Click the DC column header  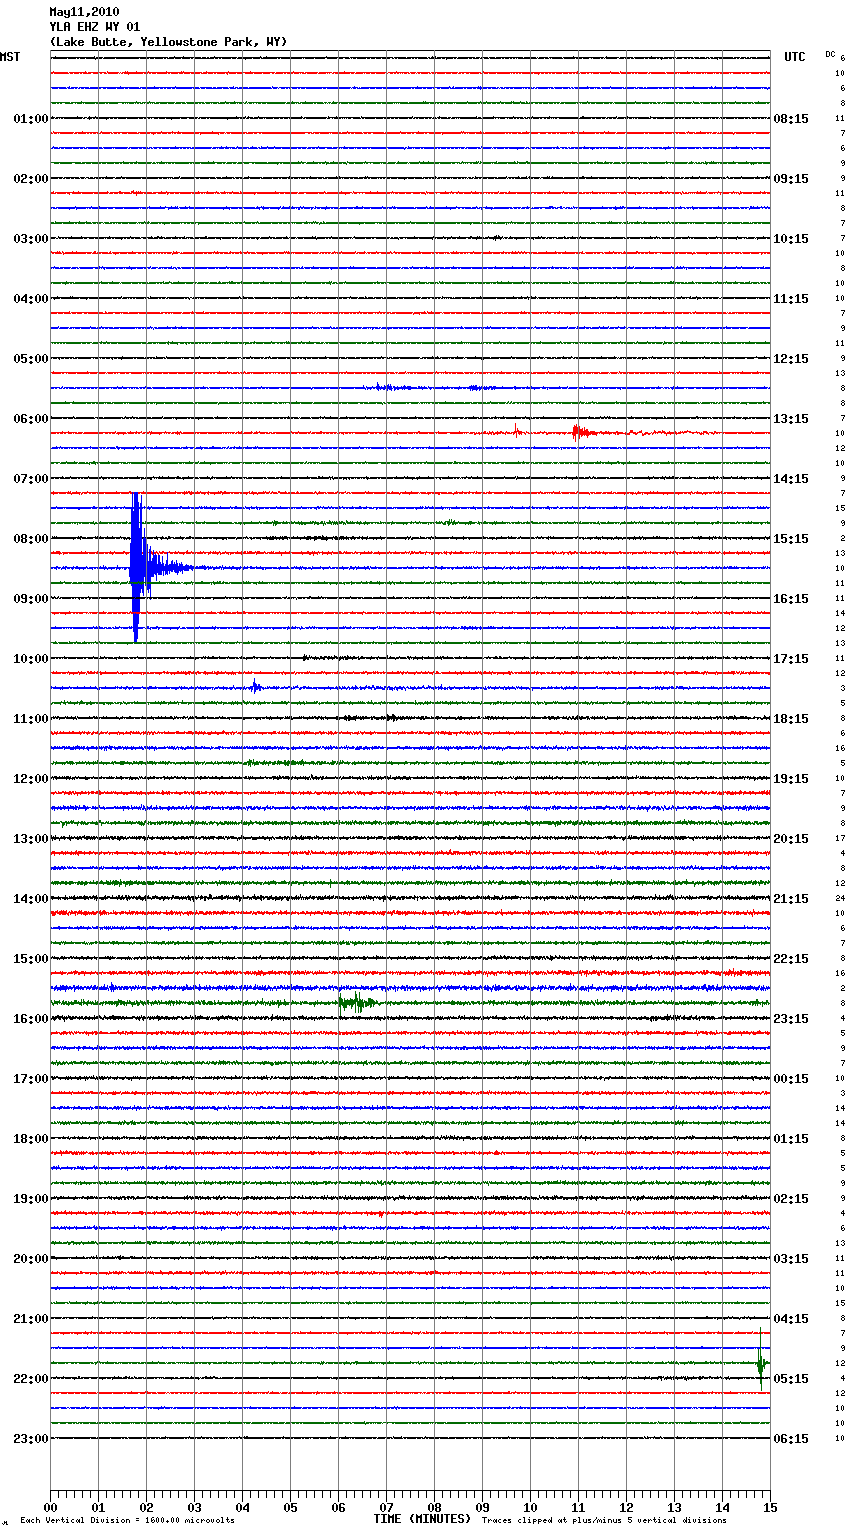coord(830,54)
